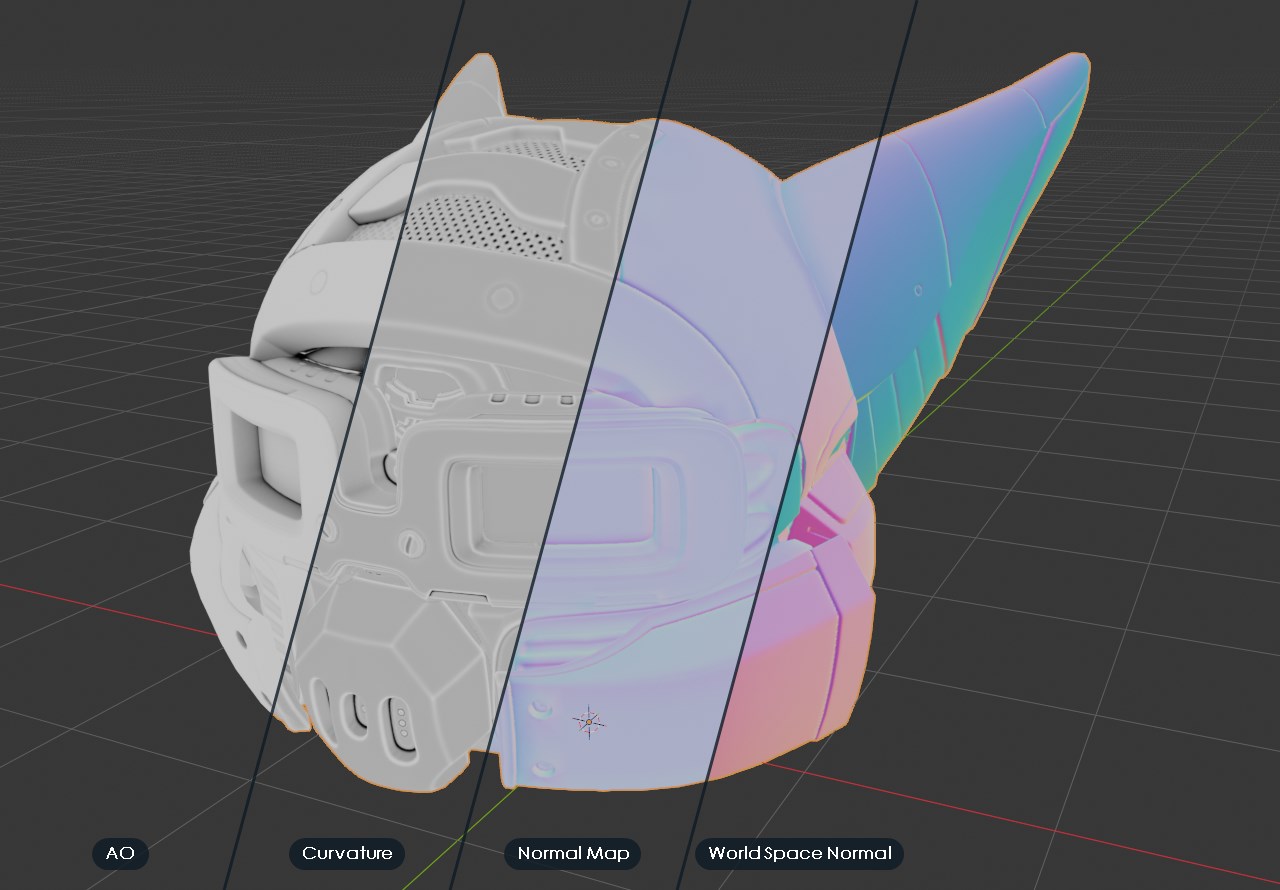
Task: Click the 3D cursor crosshair on the helmet
Action: tap(589, 721)
